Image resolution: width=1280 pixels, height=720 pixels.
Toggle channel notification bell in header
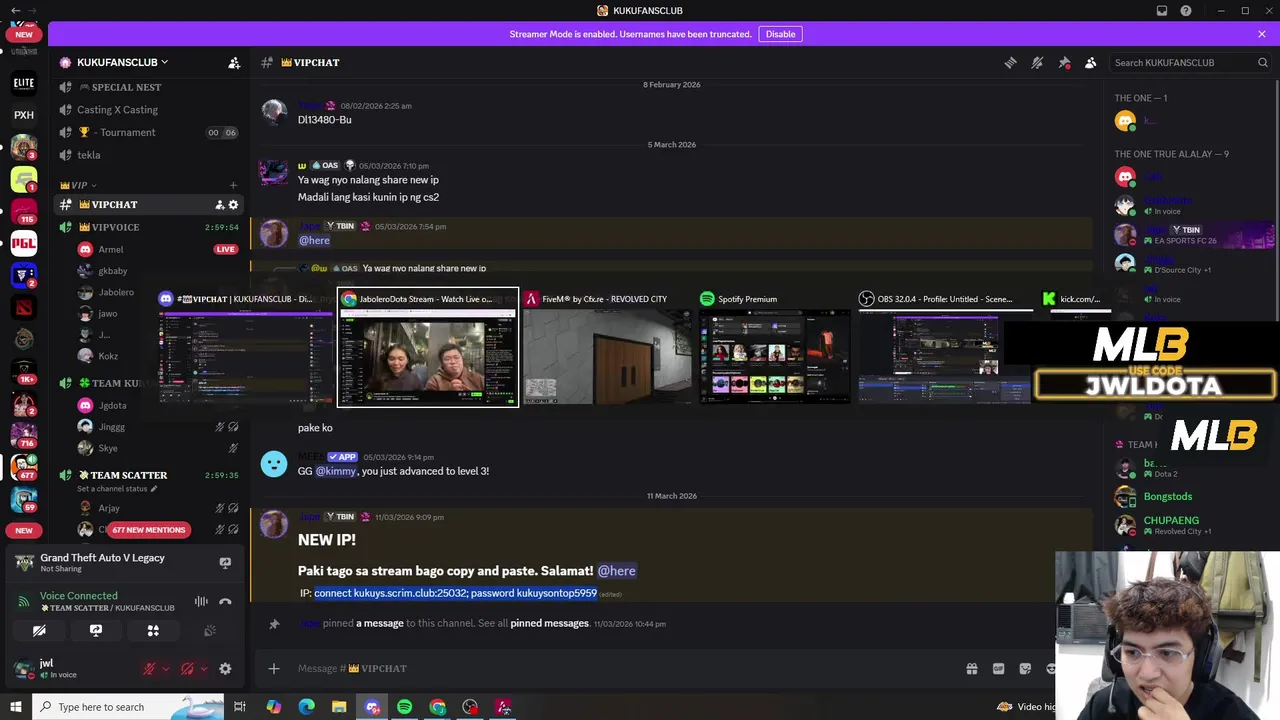point(1037,62)
